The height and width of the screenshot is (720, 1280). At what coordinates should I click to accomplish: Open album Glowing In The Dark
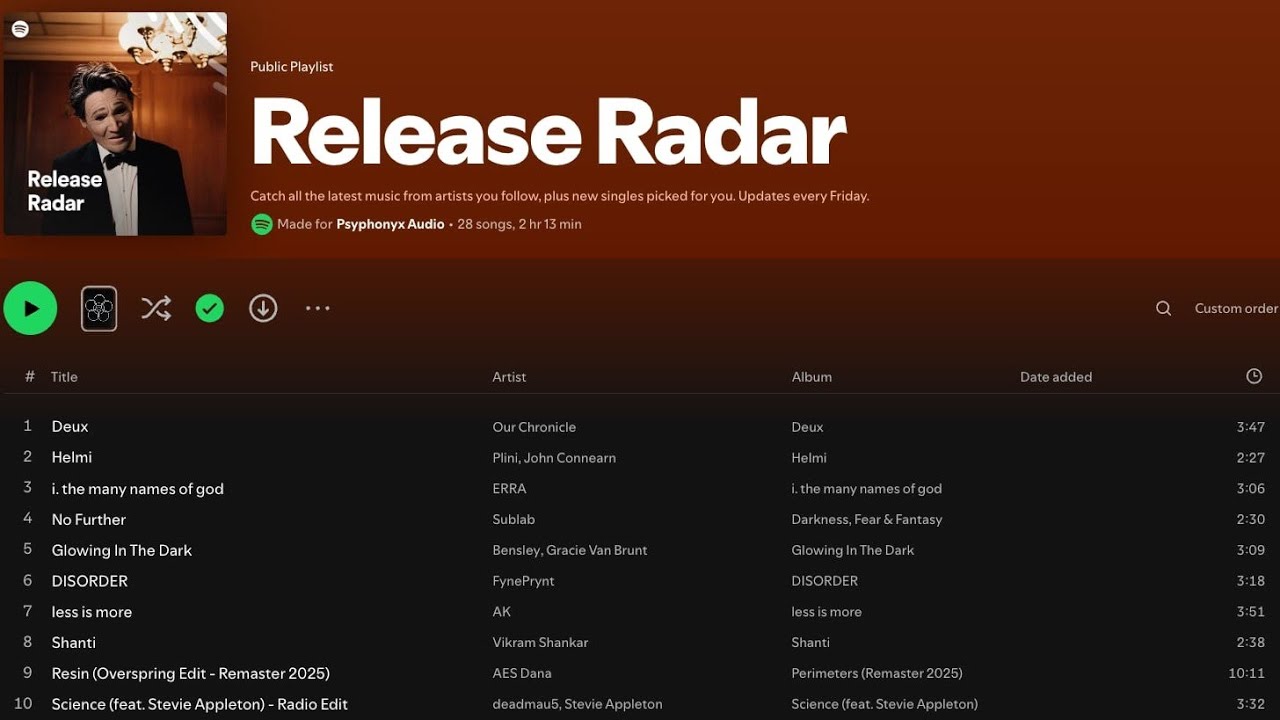(x=853, y=550)
